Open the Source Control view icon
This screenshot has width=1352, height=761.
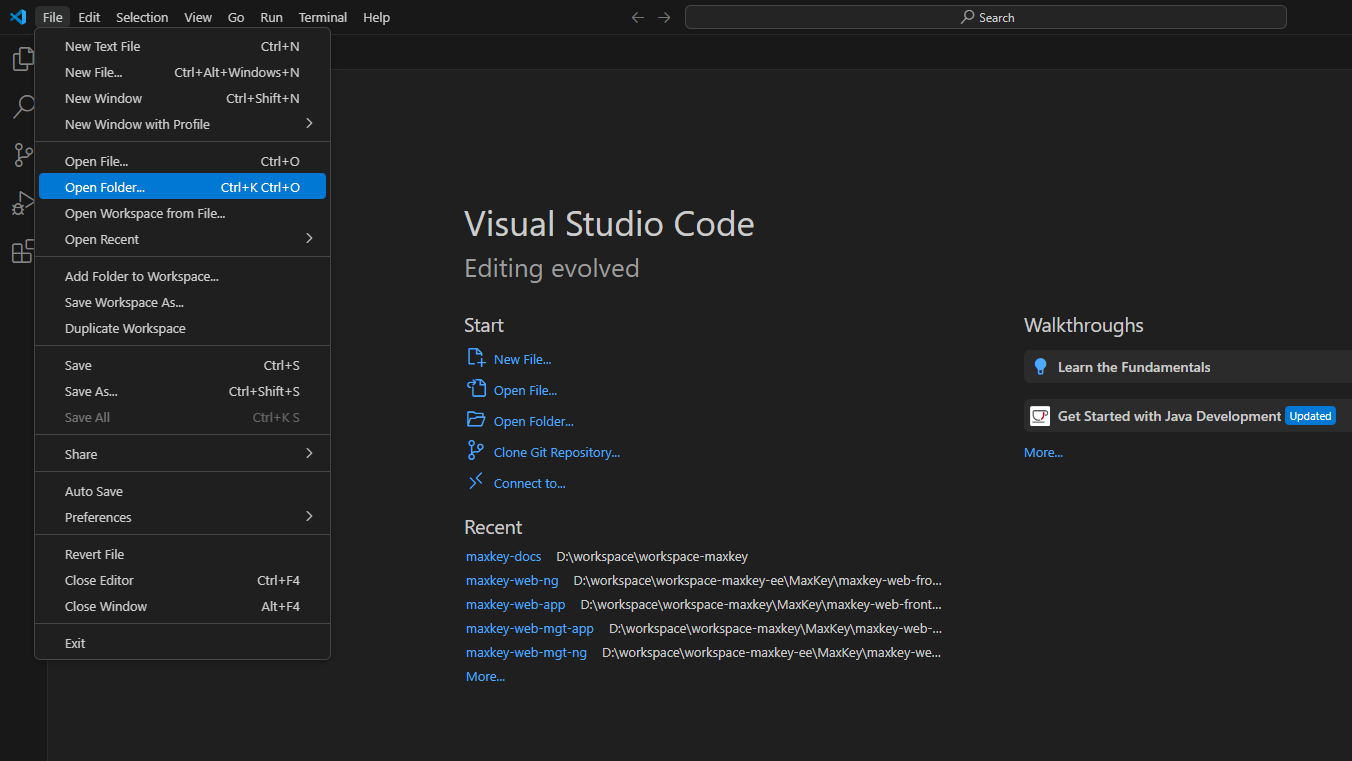[x=23, y=155]
